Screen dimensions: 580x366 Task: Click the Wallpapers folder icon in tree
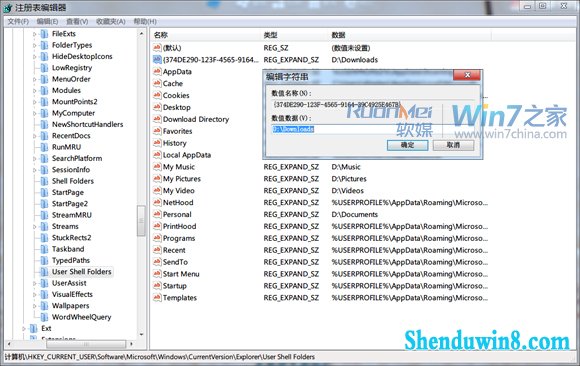pos(44,306)
